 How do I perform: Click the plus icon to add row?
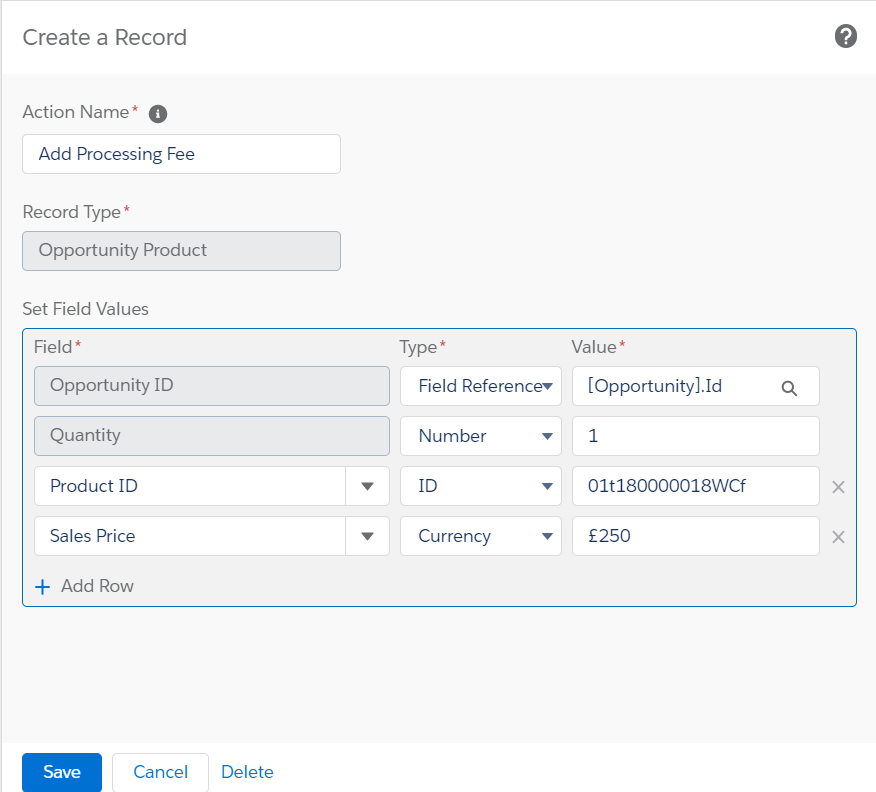[x=42, y=587]
